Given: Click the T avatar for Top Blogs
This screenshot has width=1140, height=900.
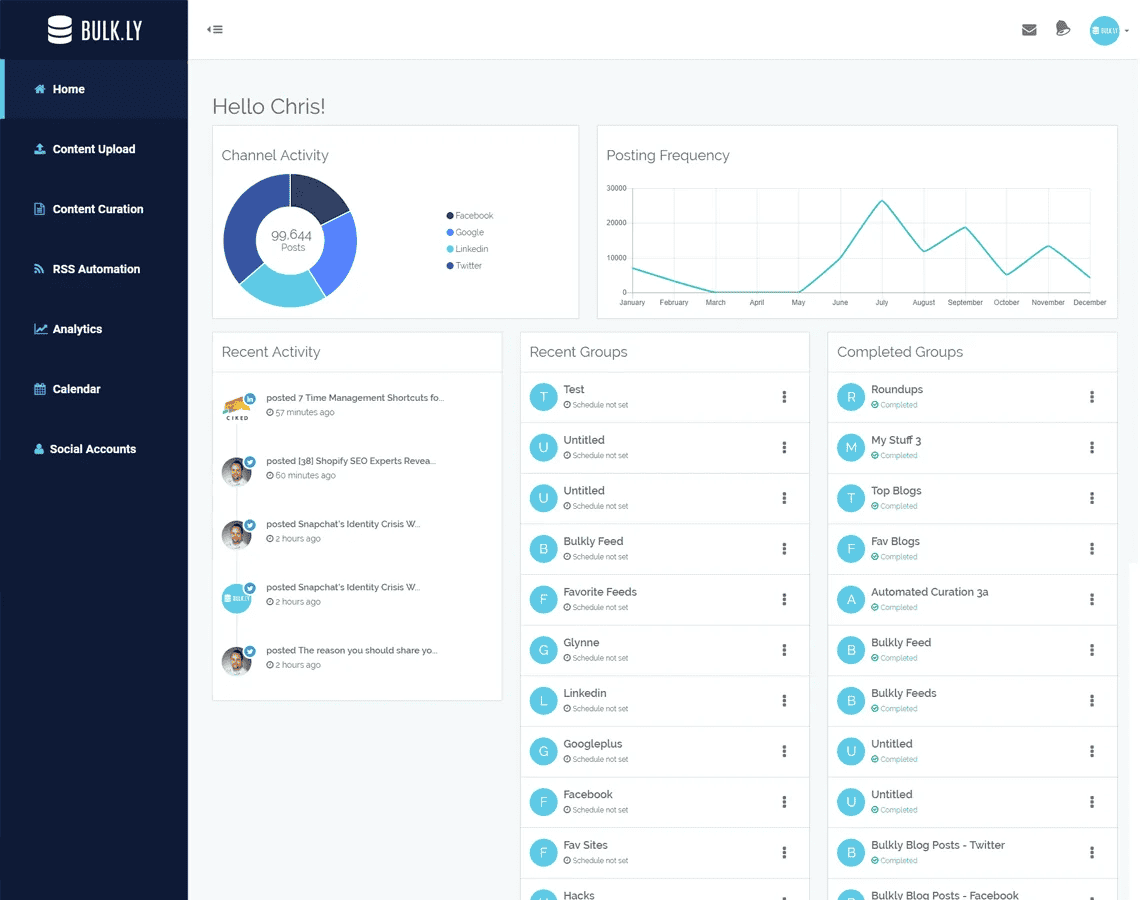Looking at the screenshot, I should point(851,498).
